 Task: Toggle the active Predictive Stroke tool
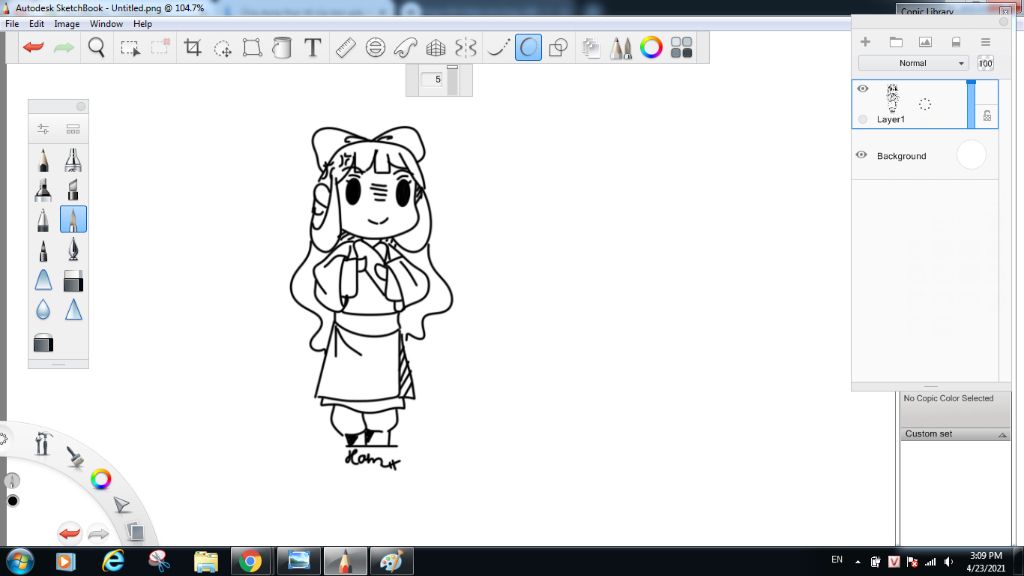tap(528, 48)
